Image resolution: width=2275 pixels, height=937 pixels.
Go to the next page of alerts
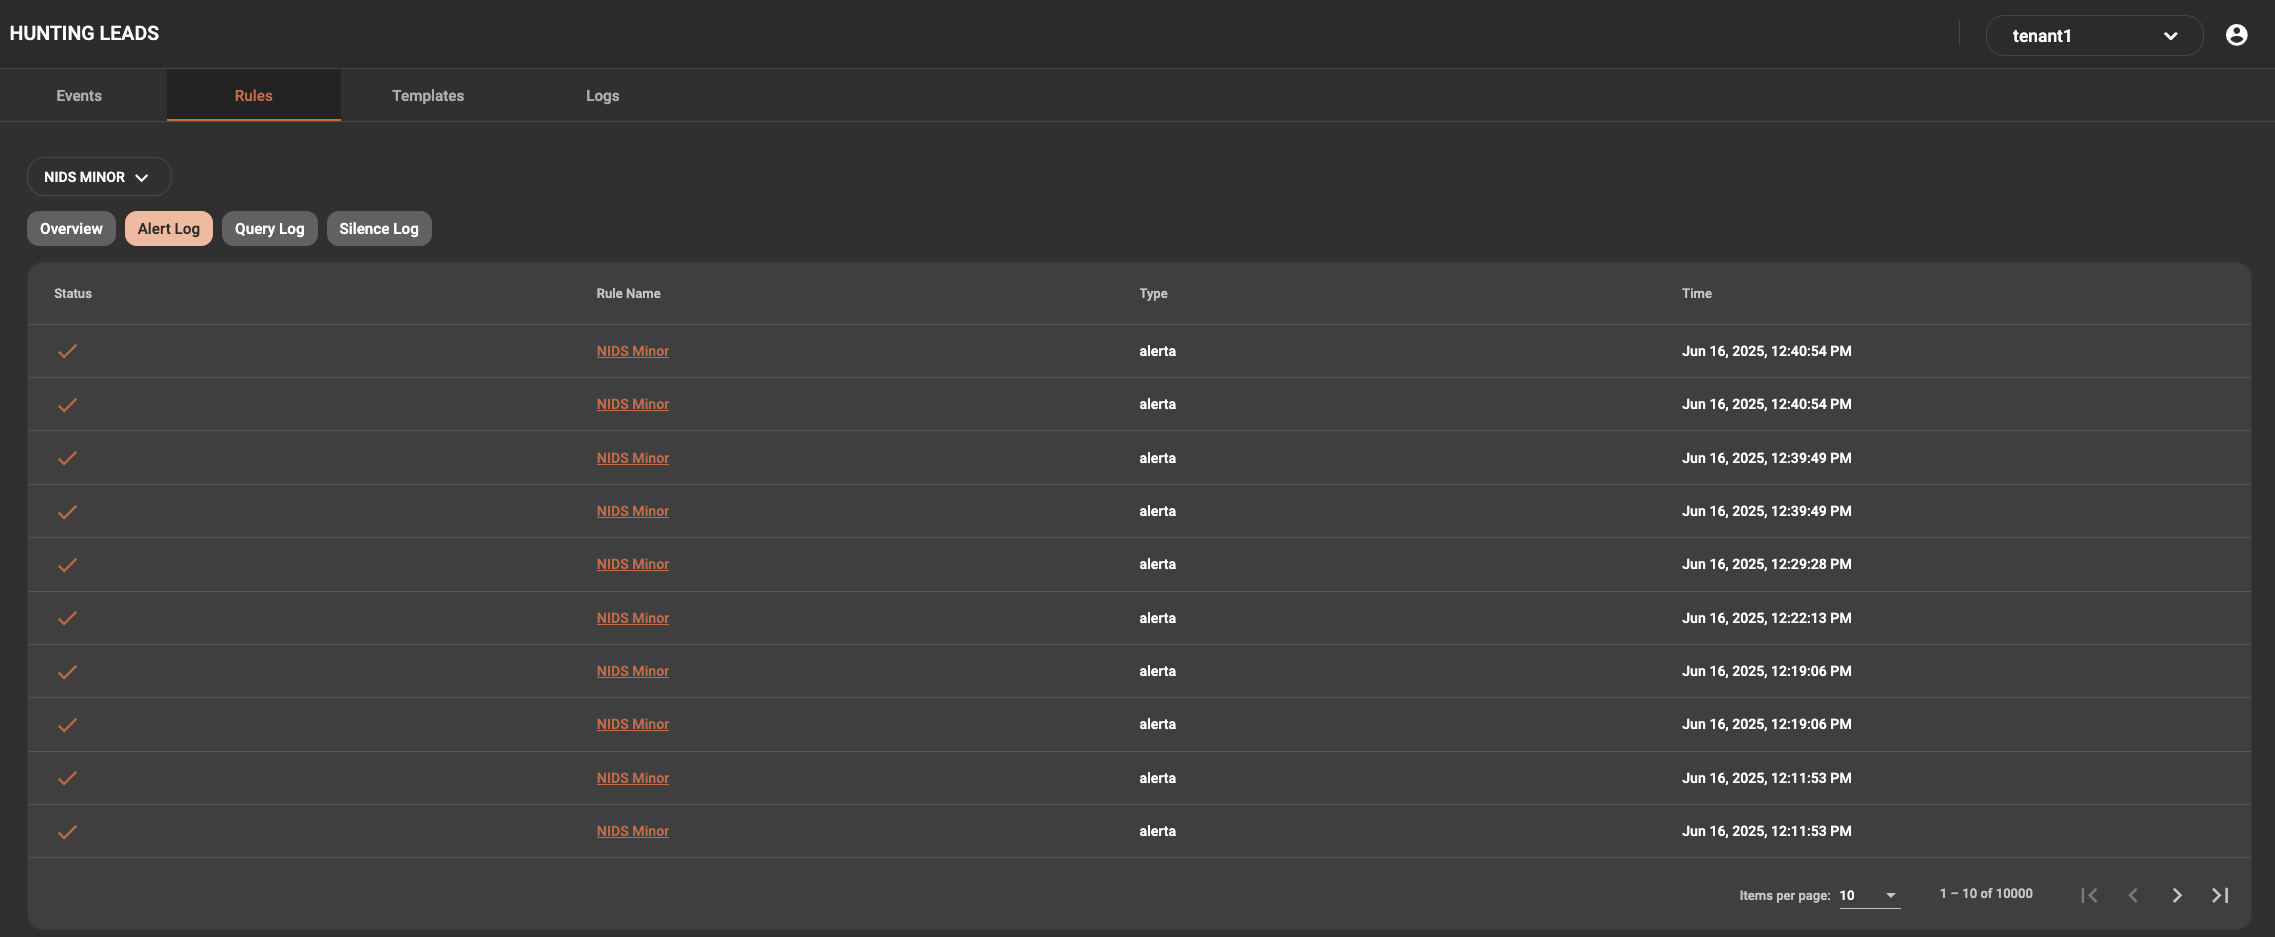pyautogui.click(x=2176, y=895)
